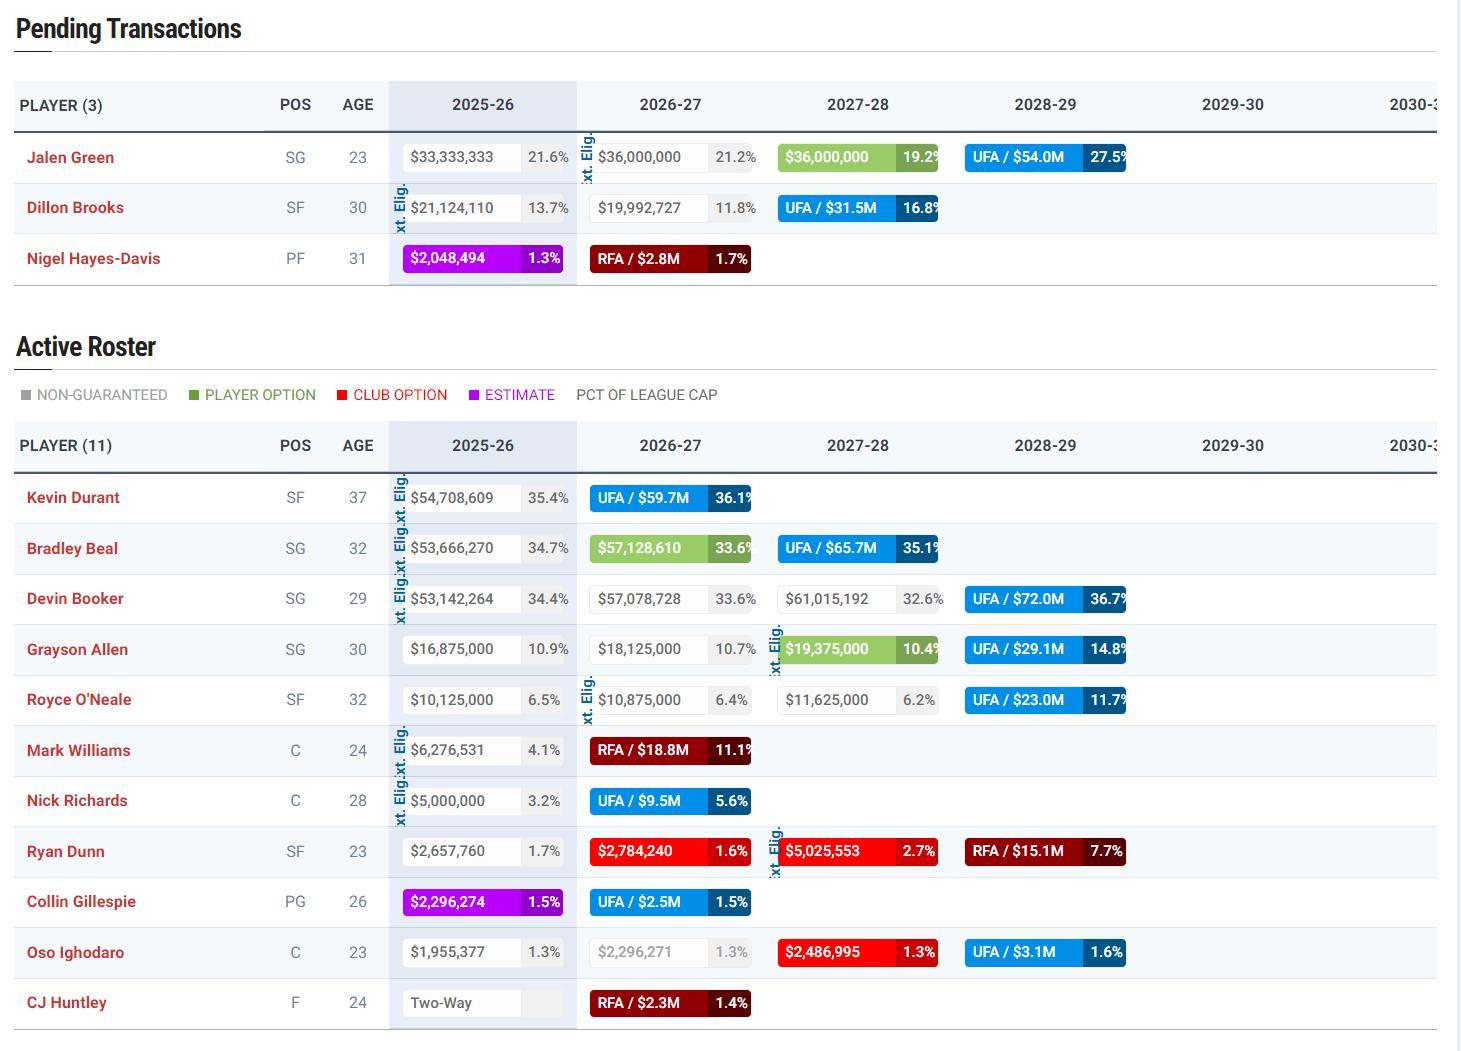Open Jalen Green's player page
This screenshot has width=1461, height=1051.
tap(70, 158)
